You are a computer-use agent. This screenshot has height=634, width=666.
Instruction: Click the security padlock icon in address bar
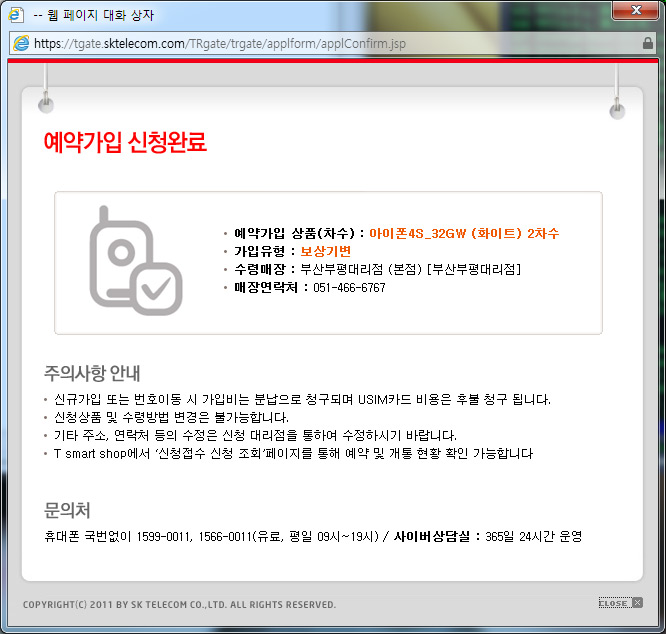tap(647, 43)
